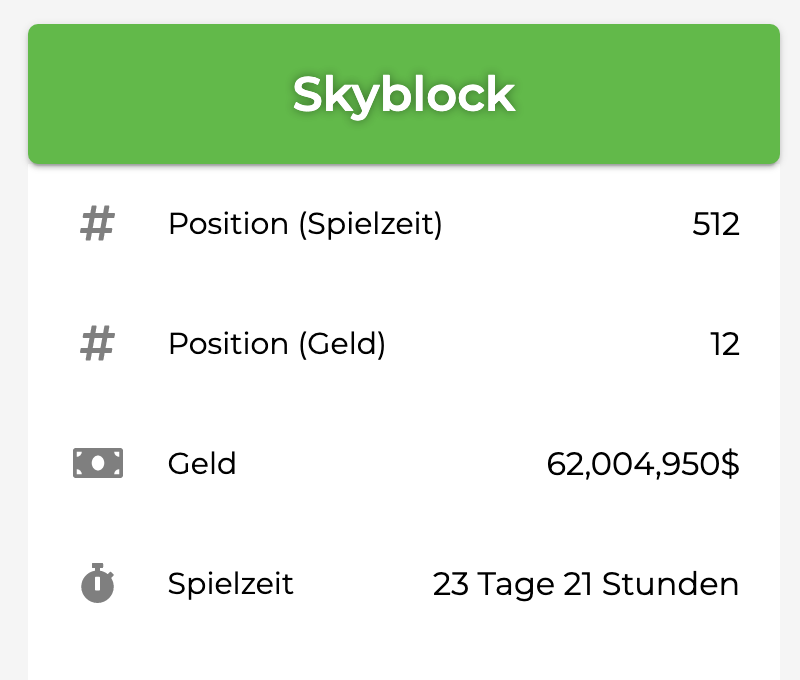800x680 pixels.
Task: Select the Position (Spielzeit) label
Action: tap(305, 224)
